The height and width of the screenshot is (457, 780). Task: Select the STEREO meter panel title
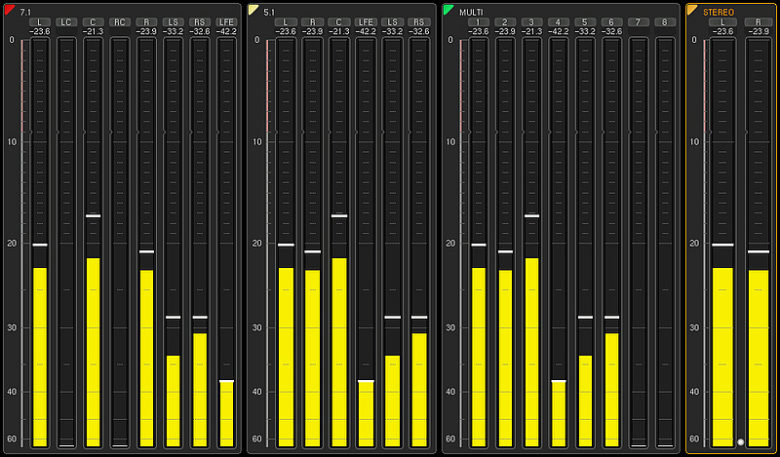coord(718,11)
